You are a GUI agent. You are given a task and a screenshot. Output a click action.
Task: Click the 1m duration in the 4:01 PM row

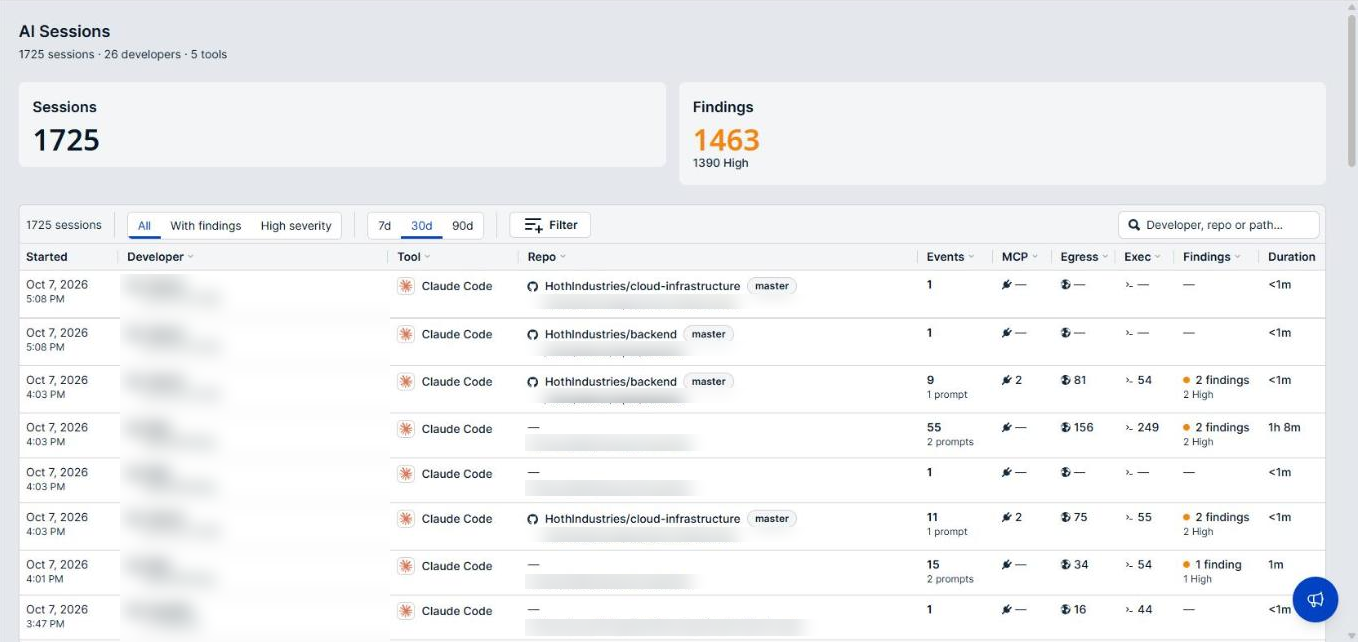coord(1276,564)
